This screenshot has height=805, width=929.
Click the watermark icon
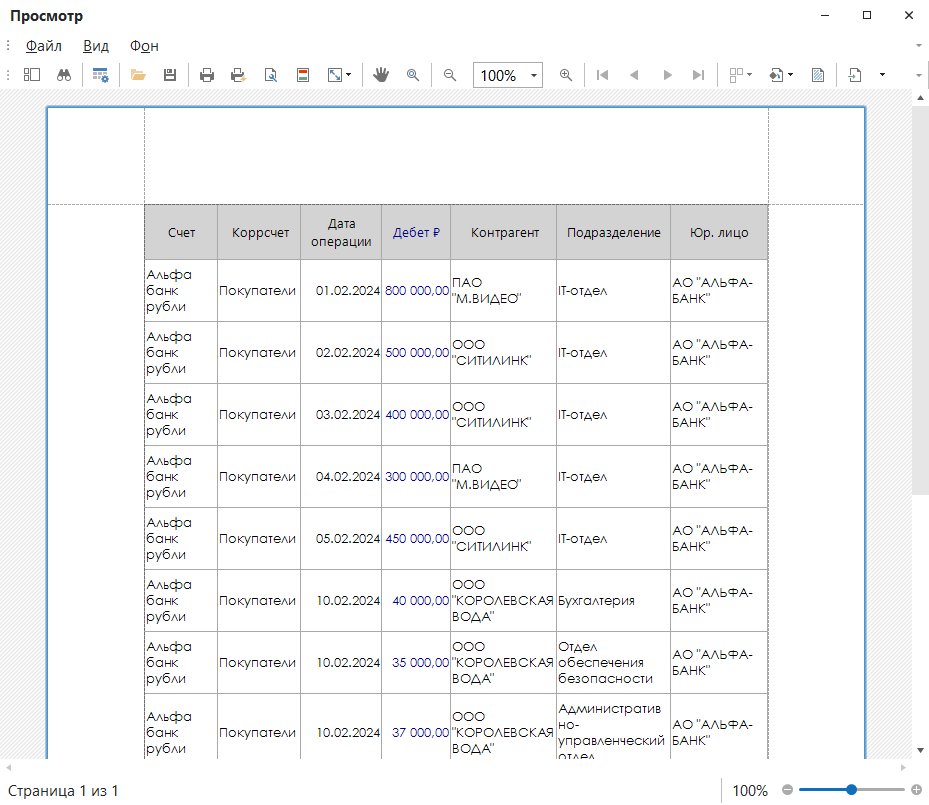[x=817, y=75]
